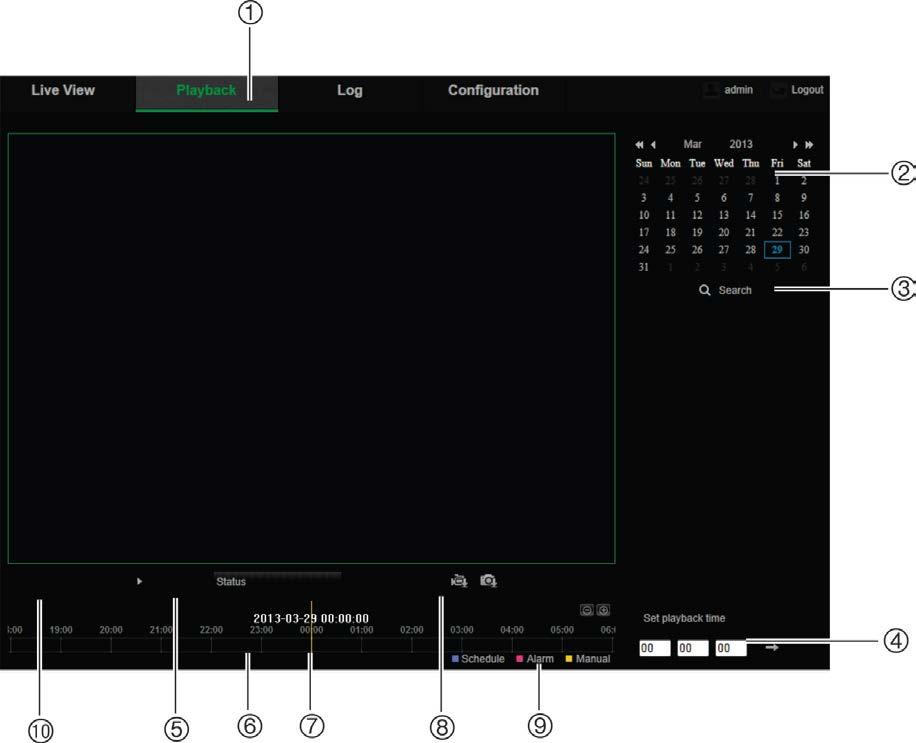
Task: Click the month label Mar
Action: click(x=692, y=144)
